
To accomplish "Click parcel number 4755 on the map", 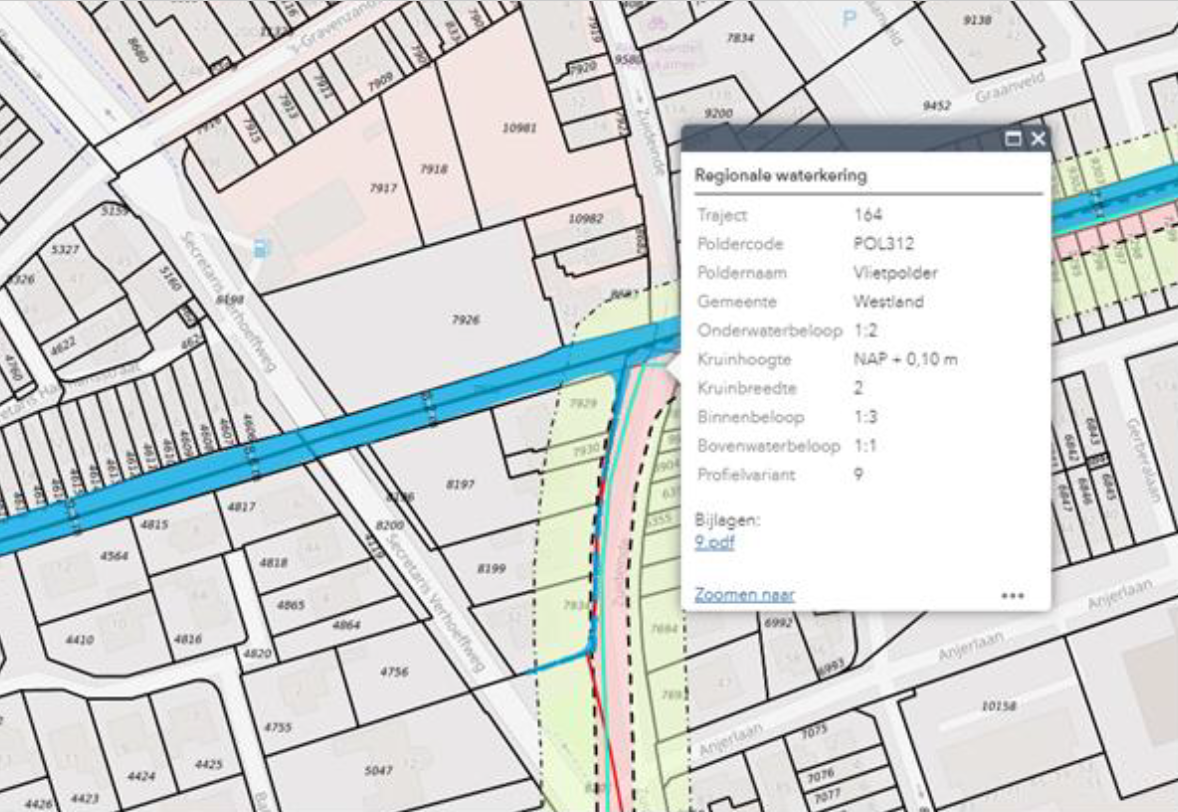I will (x=278, y=727).
